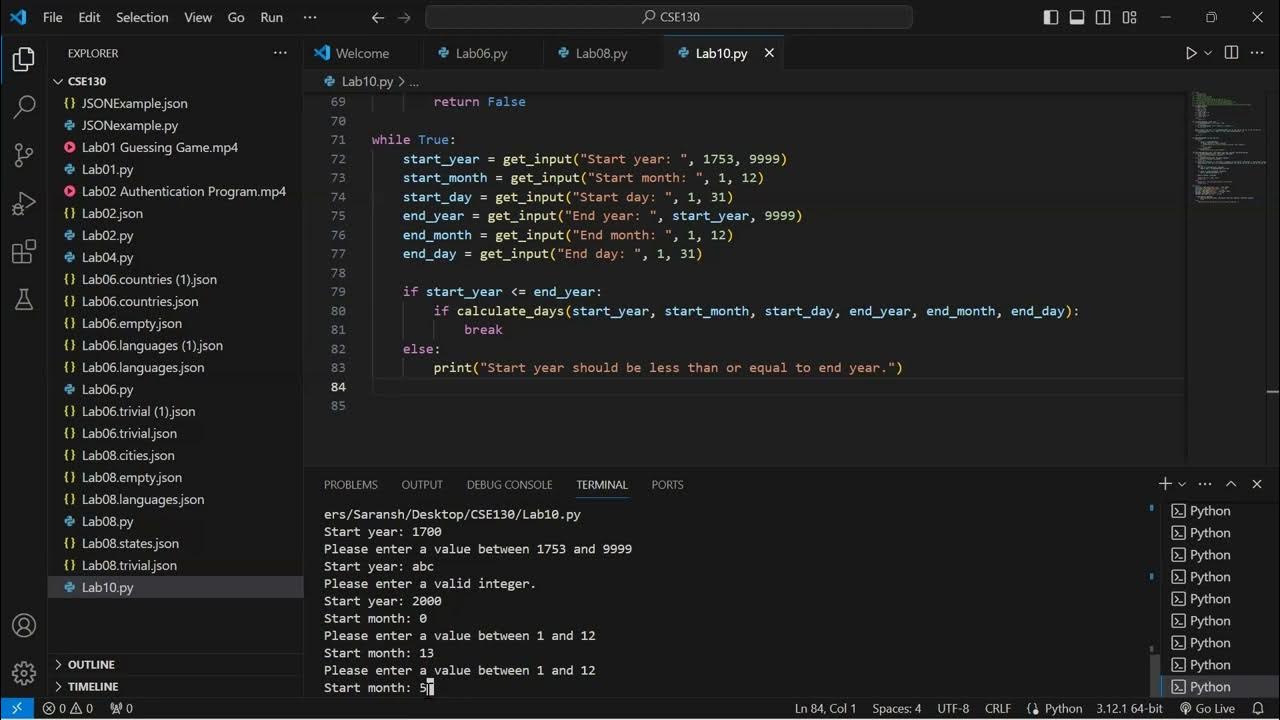Select Python interpreter 3.12.1 64-bit
Viewport: 1280px width, 720px height.
[x=1129, y=708]
